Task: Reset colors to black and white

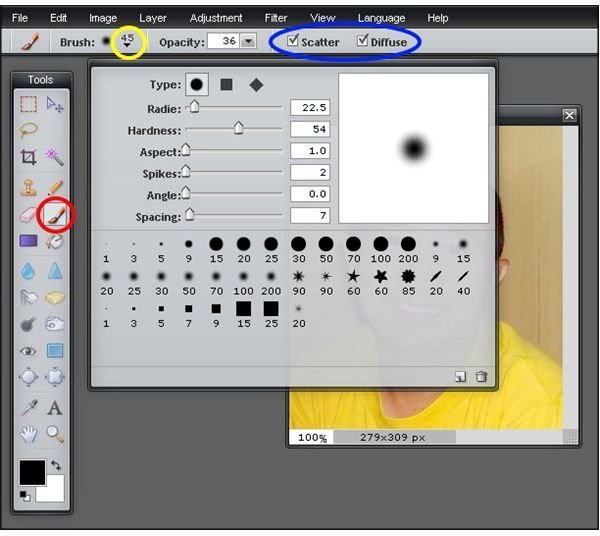Action: 25,496
